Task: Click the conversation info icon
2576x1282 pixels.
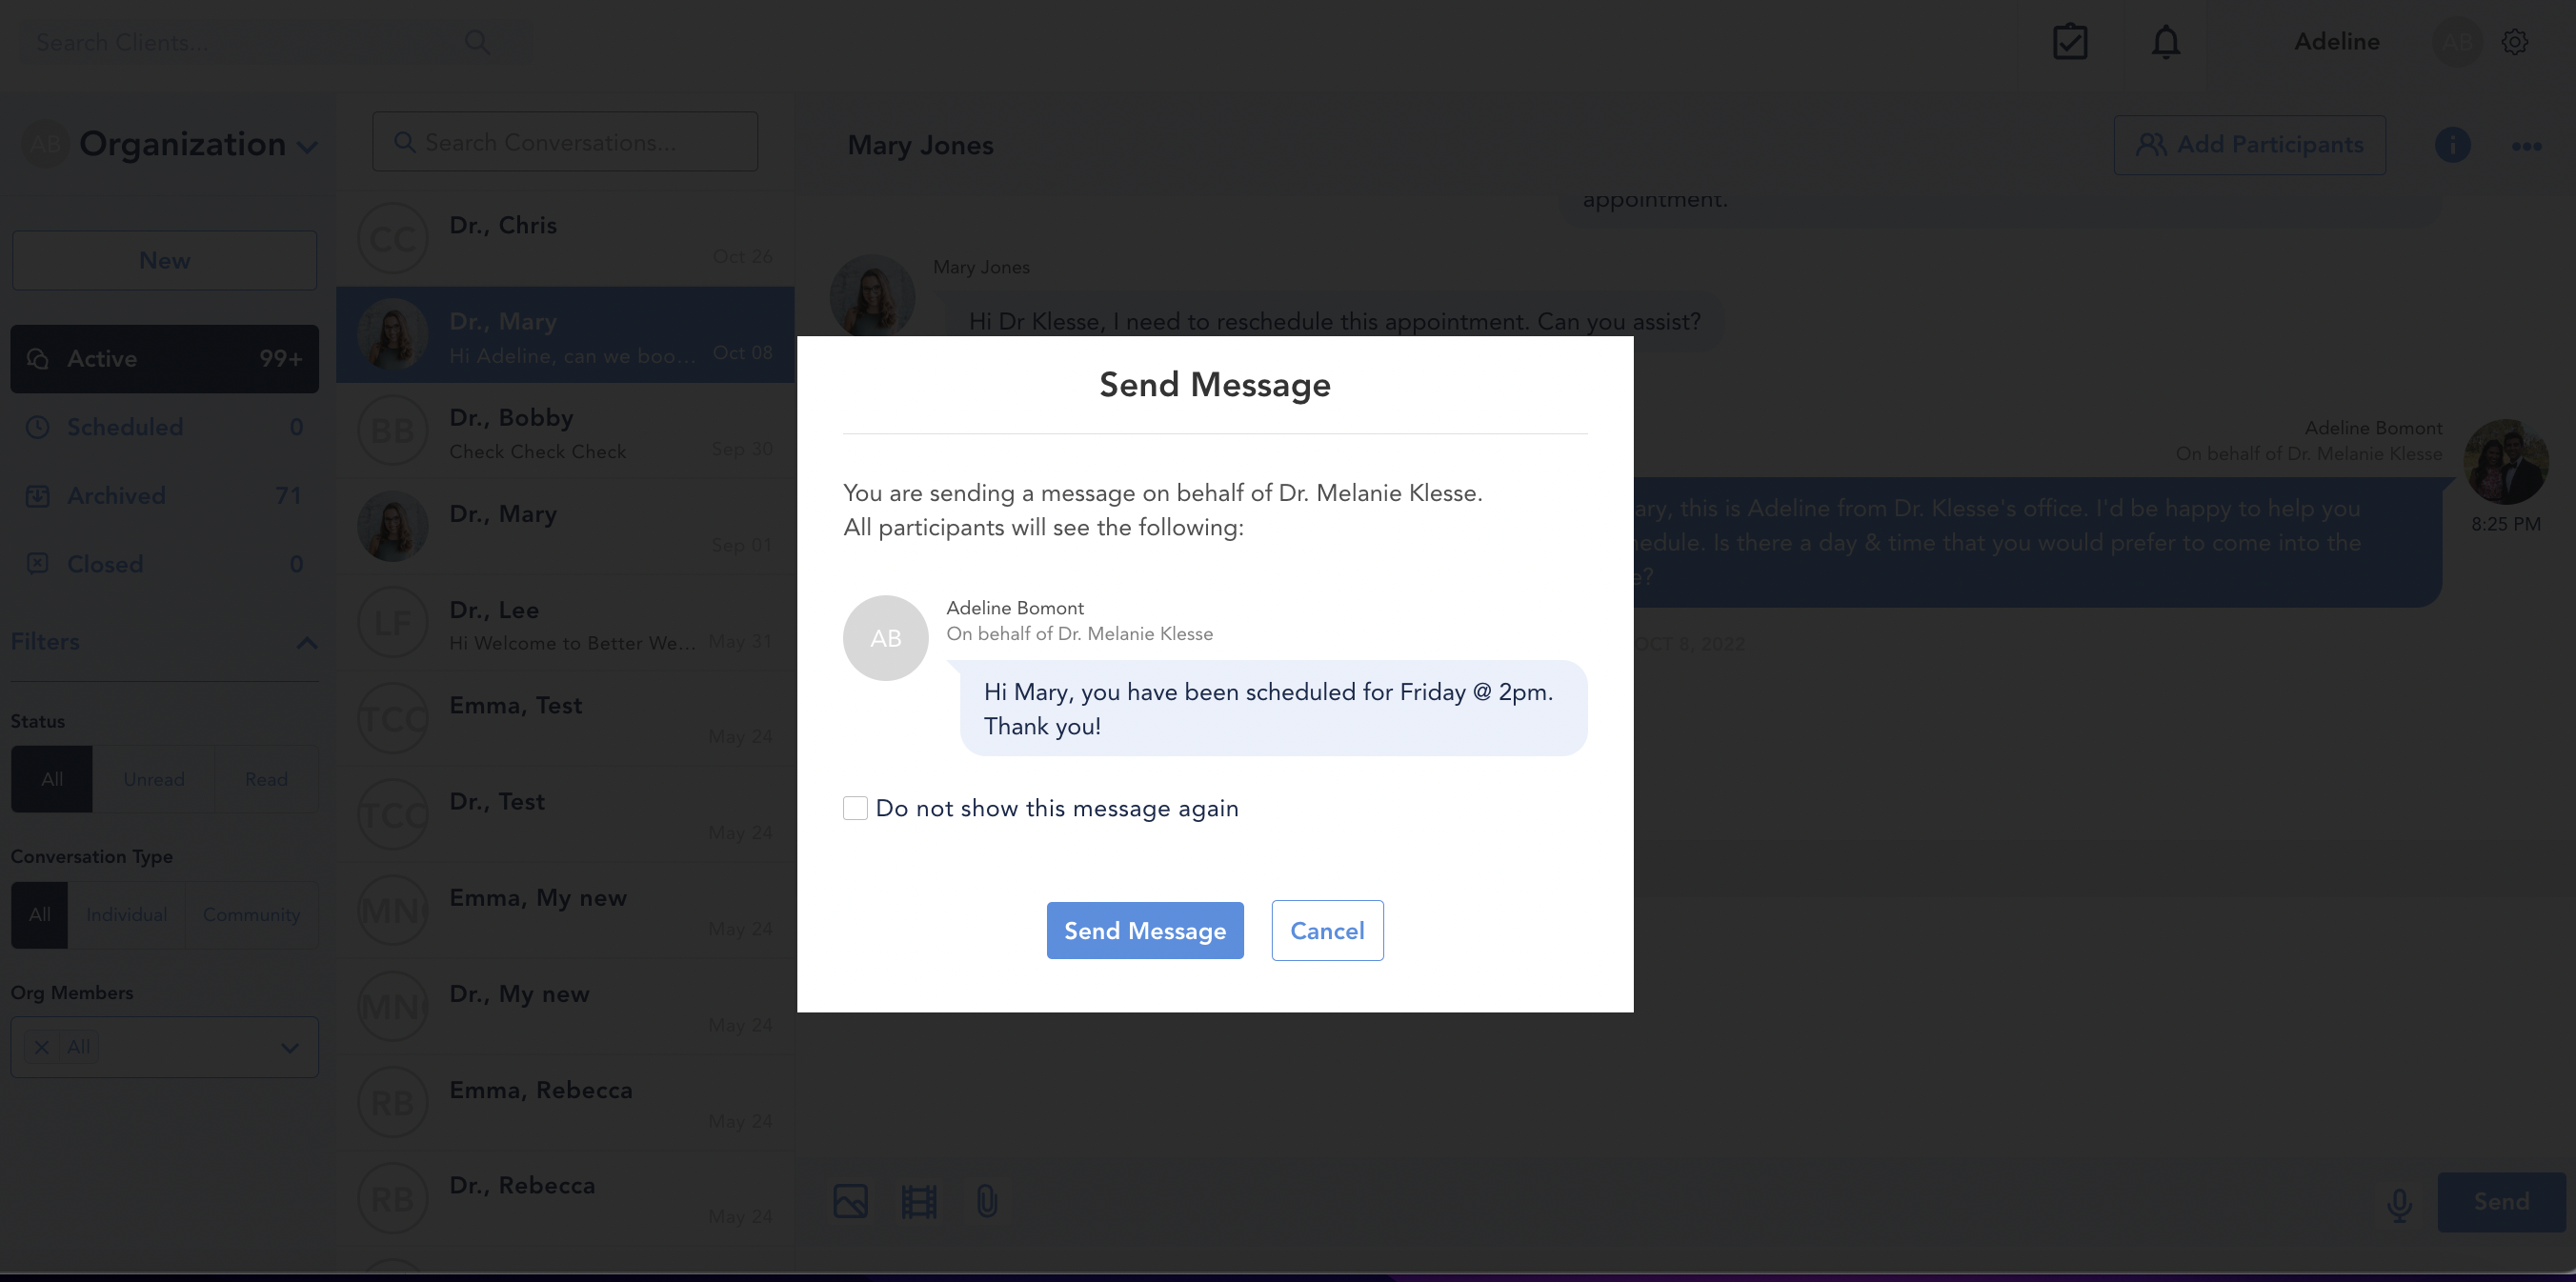Action: (x=2452, y=145)
